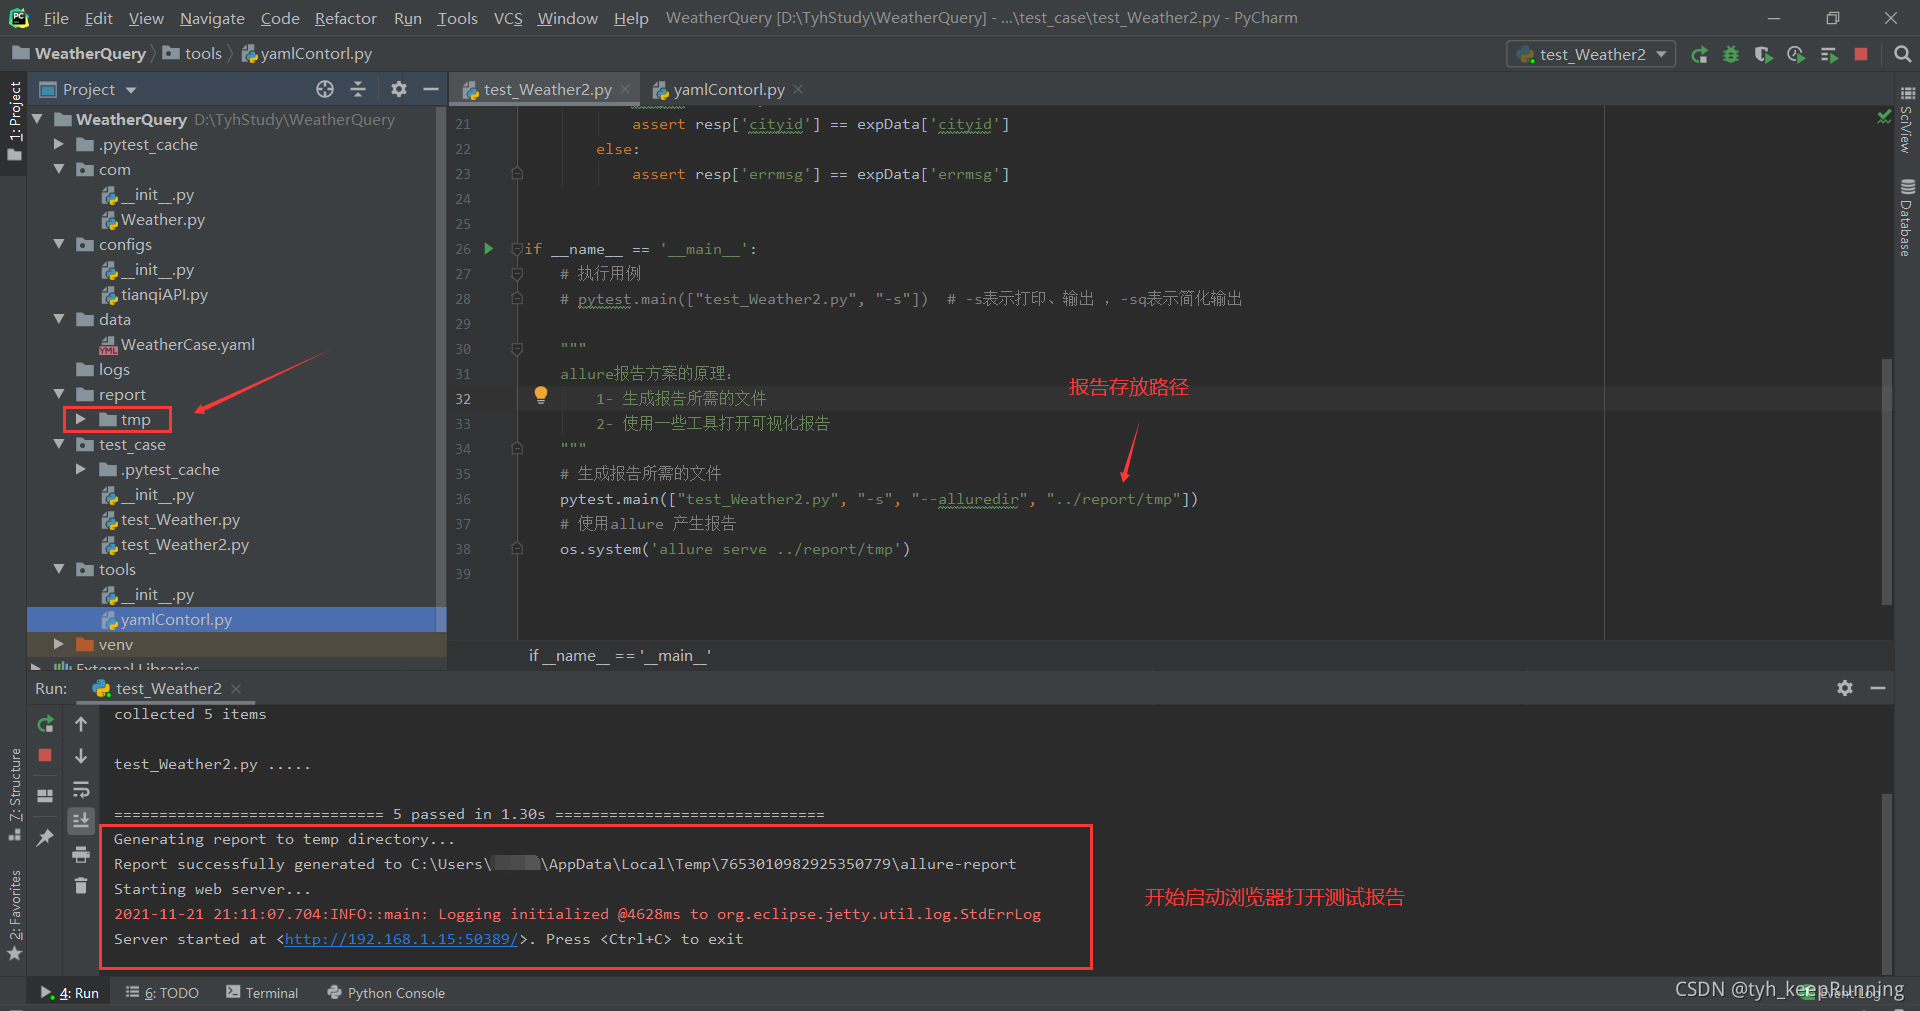Open the Favorites side tab
The width and height of the screenshot is (1920, 1011).
point(15,915)
